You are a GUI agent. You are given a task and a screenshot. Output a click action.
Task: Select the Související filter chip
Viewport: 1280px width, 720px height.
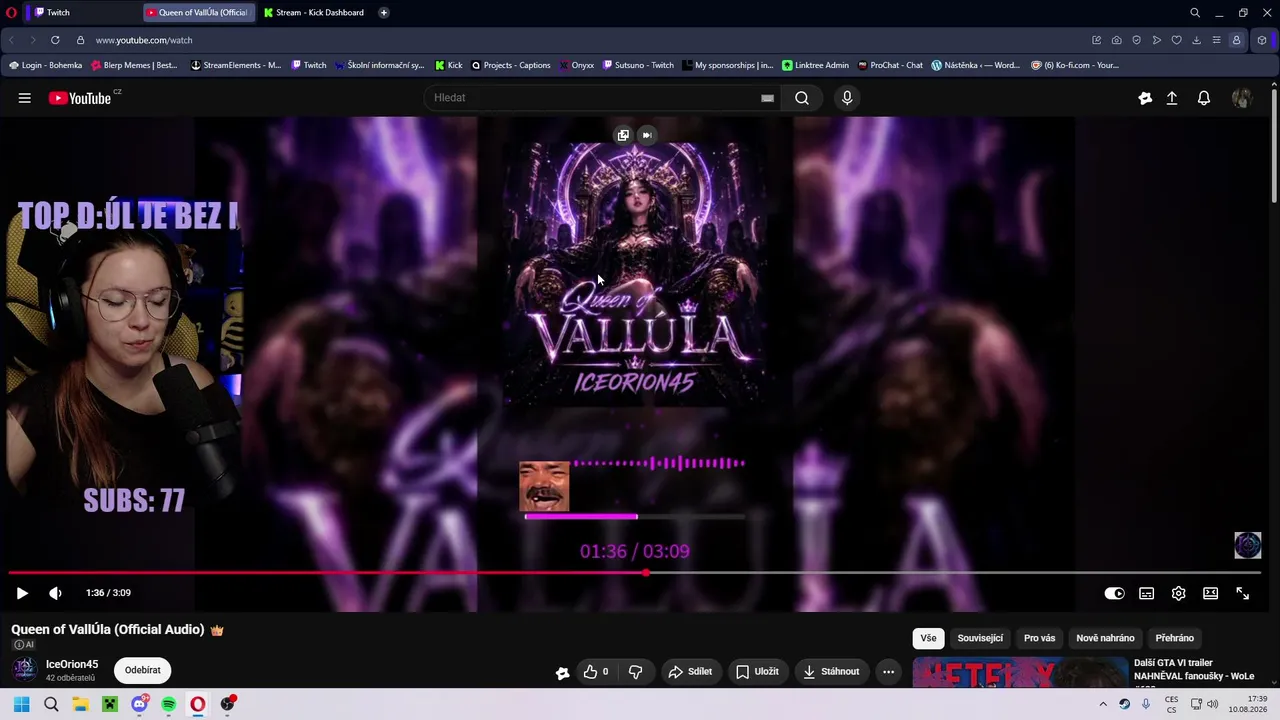(980, 638)
